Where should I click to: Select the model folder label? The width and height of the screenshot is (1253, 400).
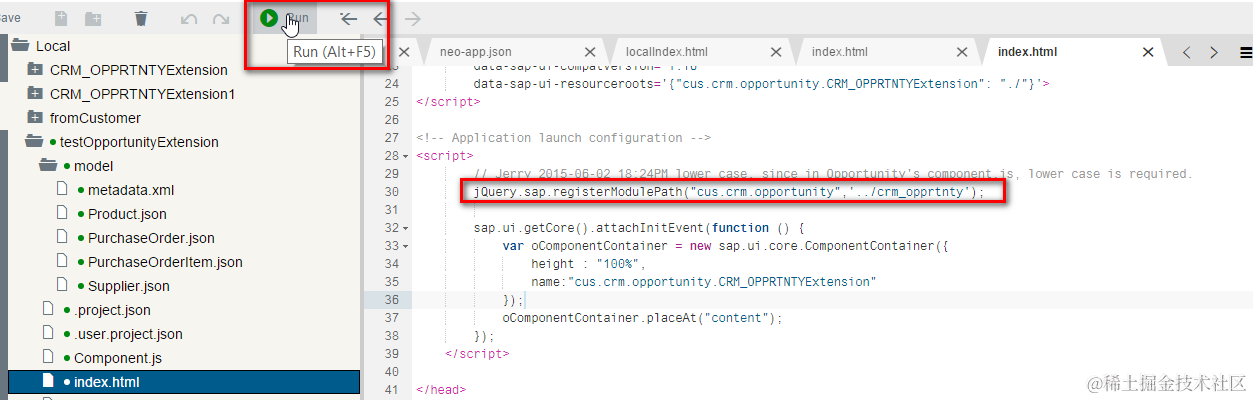94,166
